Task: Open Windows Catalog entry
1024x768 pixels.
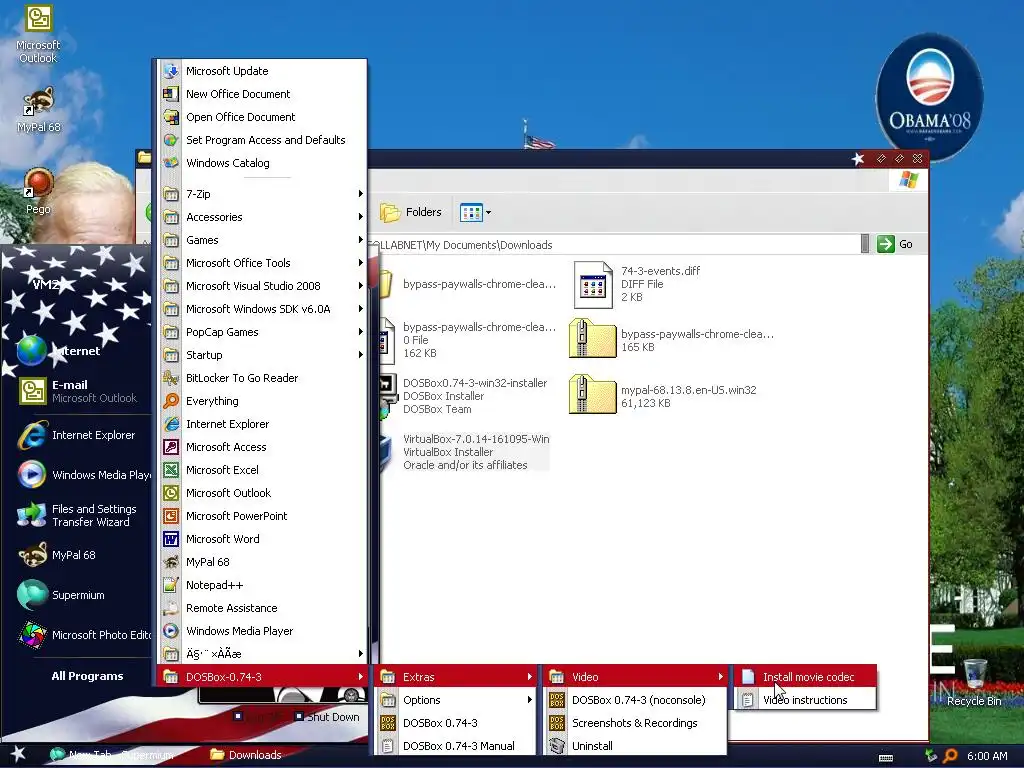Action: (263, 163)
